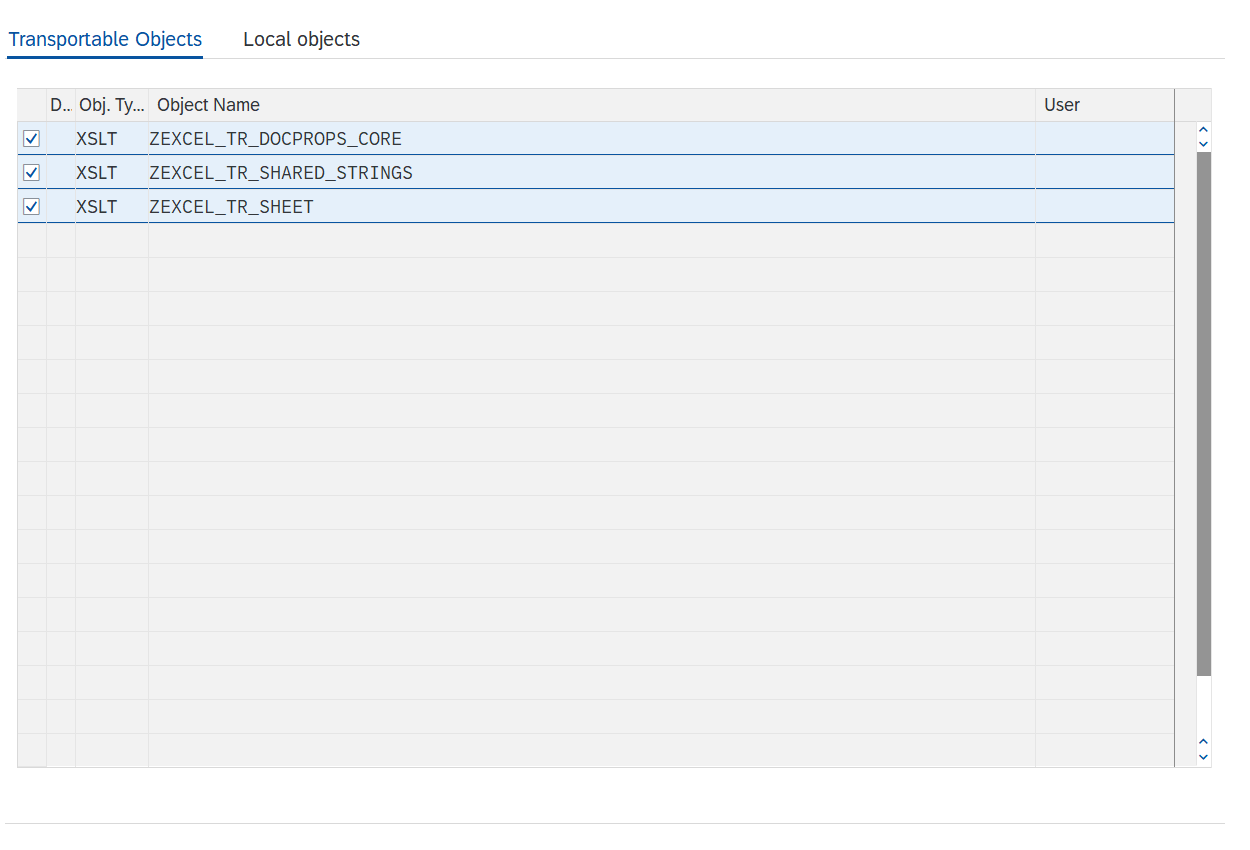Click the scrollbar down arrow below it
The width and height of the screenshot is (1250, 850).
[x=1203, y=144]
